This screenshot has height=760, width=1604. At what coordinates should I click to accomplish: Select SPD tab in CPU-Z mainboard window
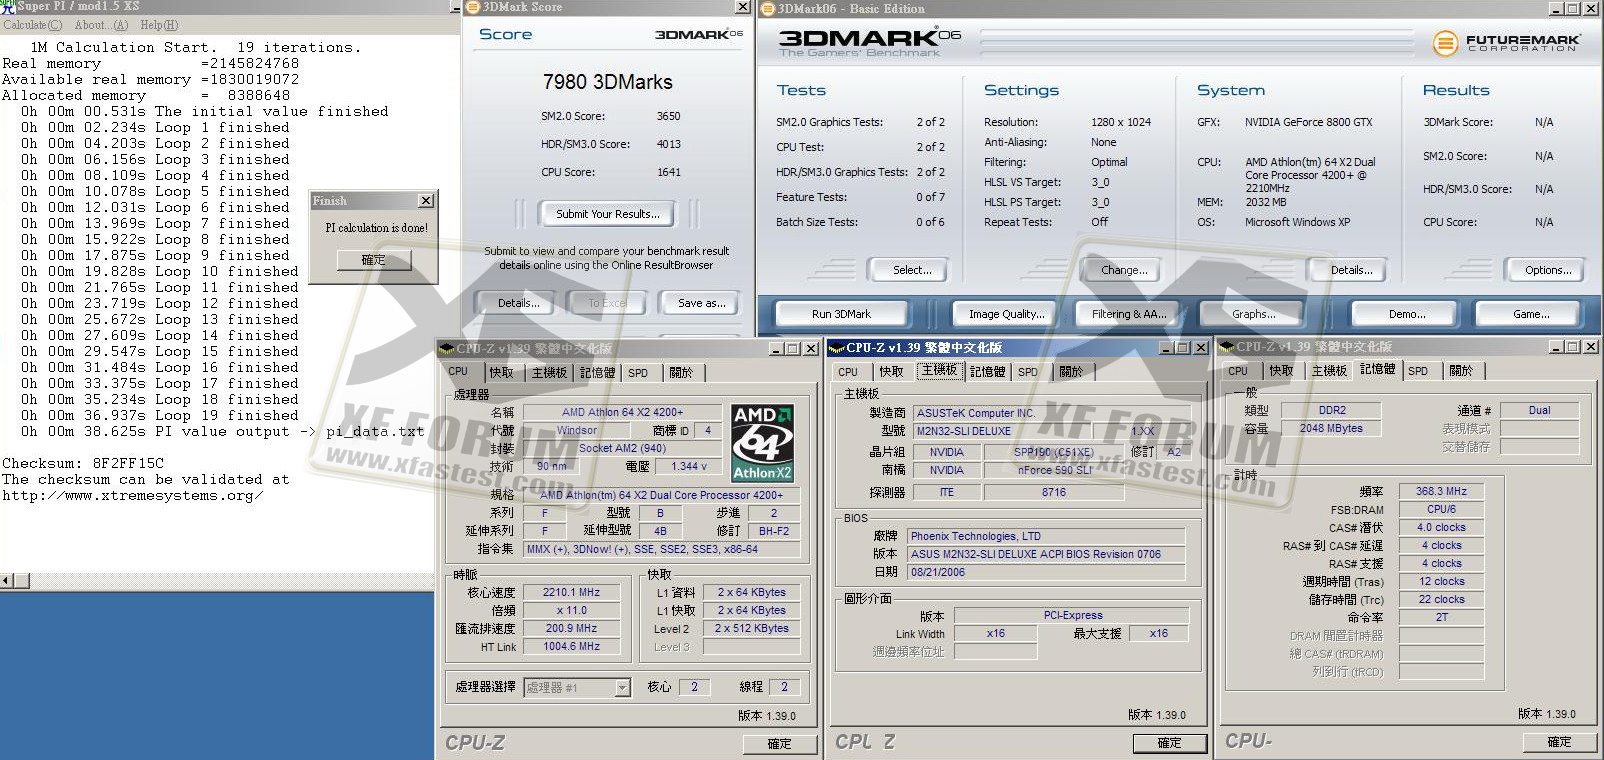(1028, 372)
